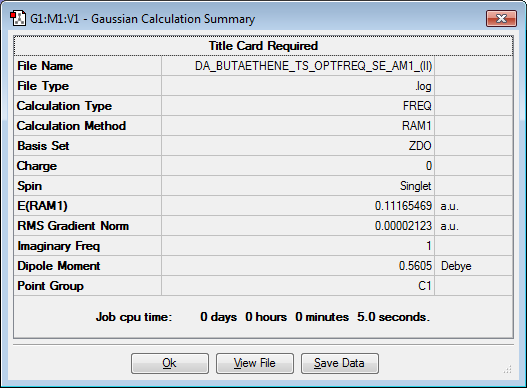Select the File Name value cell
527x388 pixels.
click(x=298, y=66)
